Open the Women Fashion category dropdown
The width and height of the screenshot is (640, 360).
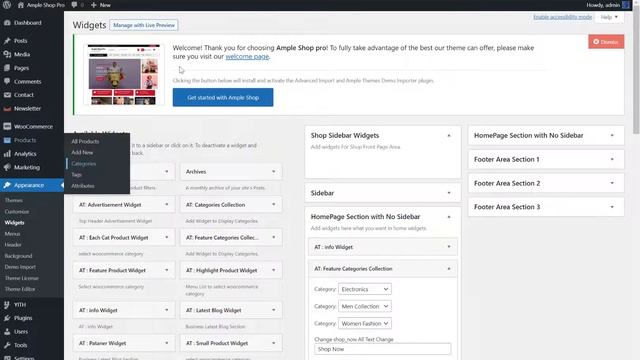point(365,323)
